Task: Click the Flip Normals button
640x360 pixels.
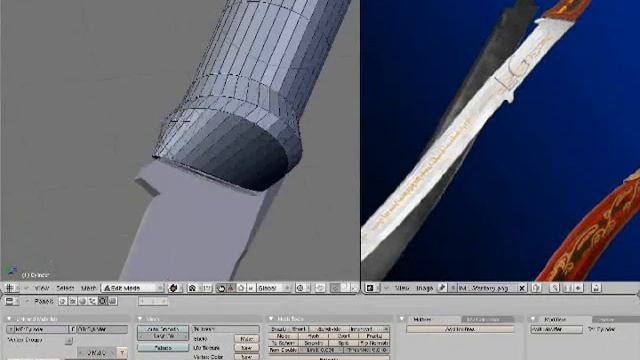Action: tap(374, 343)
